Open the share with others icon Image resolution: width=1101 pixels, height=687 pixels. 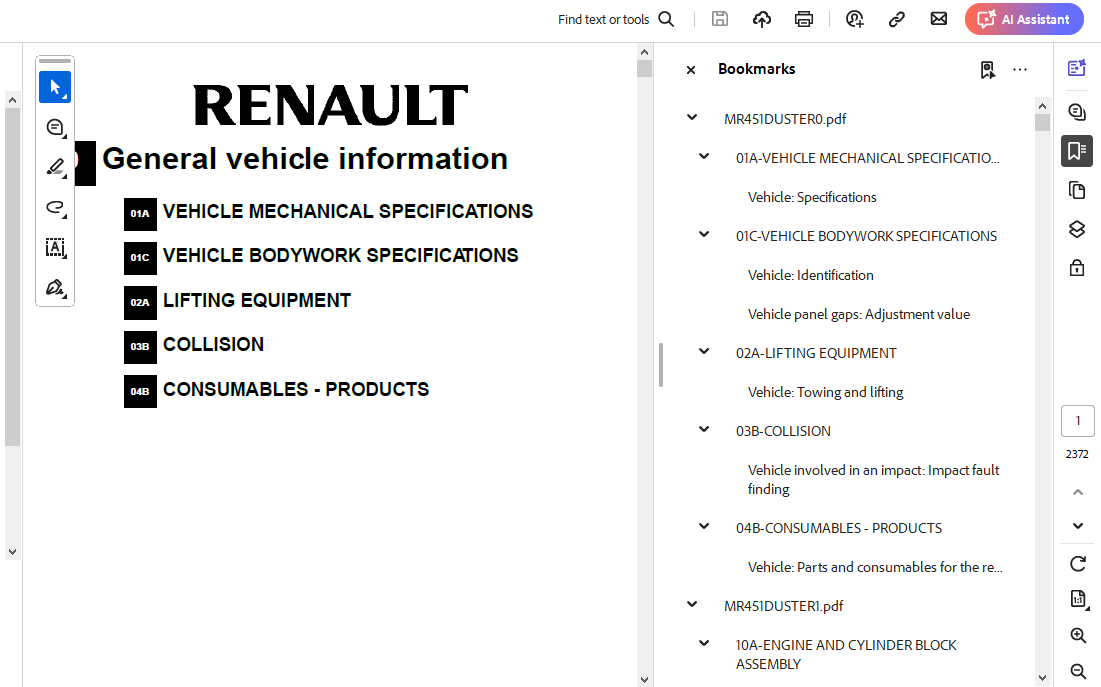(855, 19)
